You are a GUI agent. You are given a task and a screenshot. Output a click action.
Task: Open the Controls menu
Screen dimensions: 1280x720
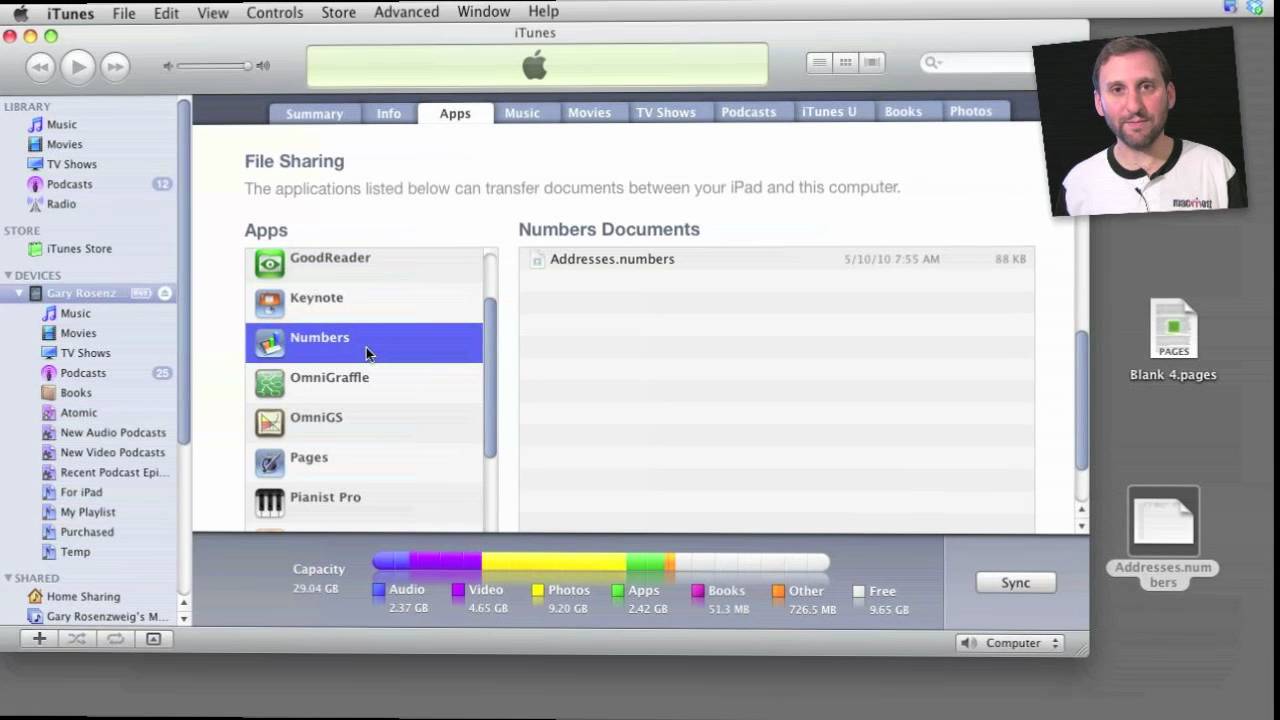274,12
